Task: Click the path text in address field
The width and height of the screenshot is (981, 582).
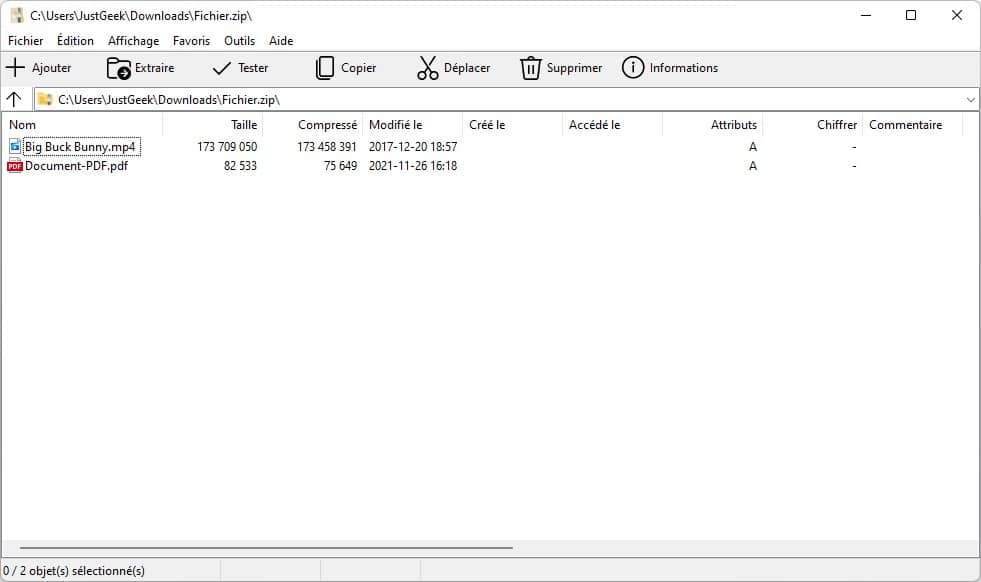Action: 169,100
